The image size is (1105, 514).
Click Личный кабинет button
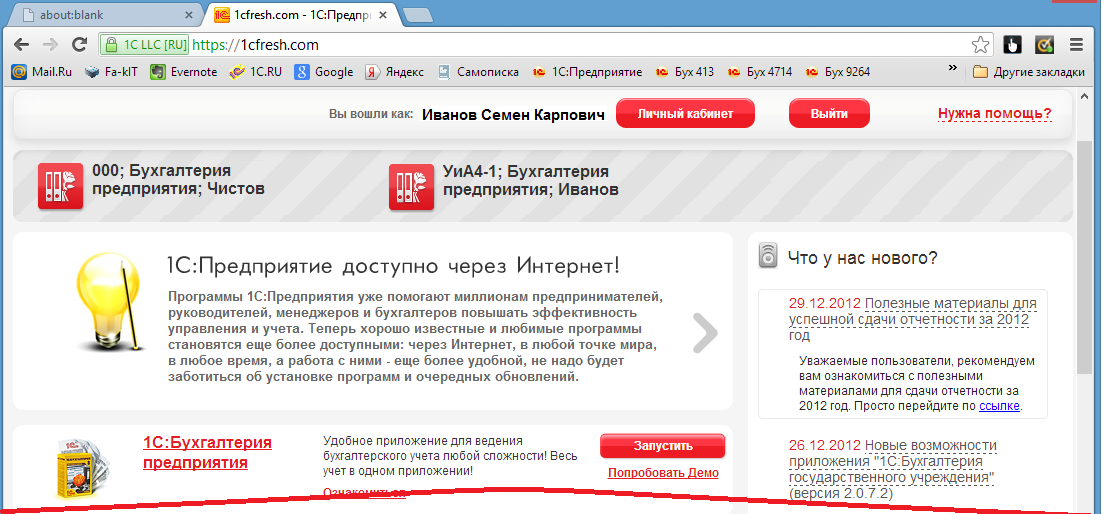click(x=685, y=114)
